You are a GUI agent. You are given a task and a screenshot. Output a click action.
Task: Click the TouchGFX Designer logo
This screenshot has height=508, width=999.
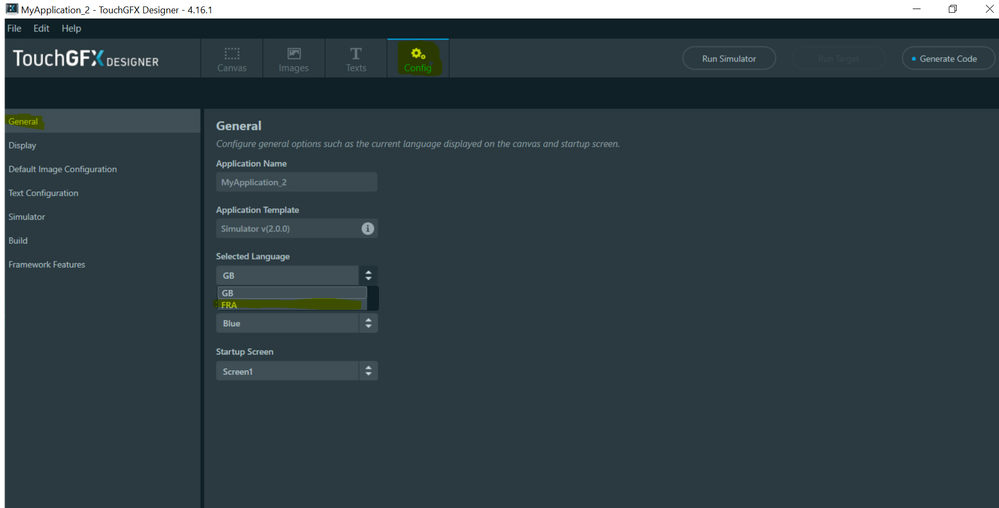click(x=85, y=59)
